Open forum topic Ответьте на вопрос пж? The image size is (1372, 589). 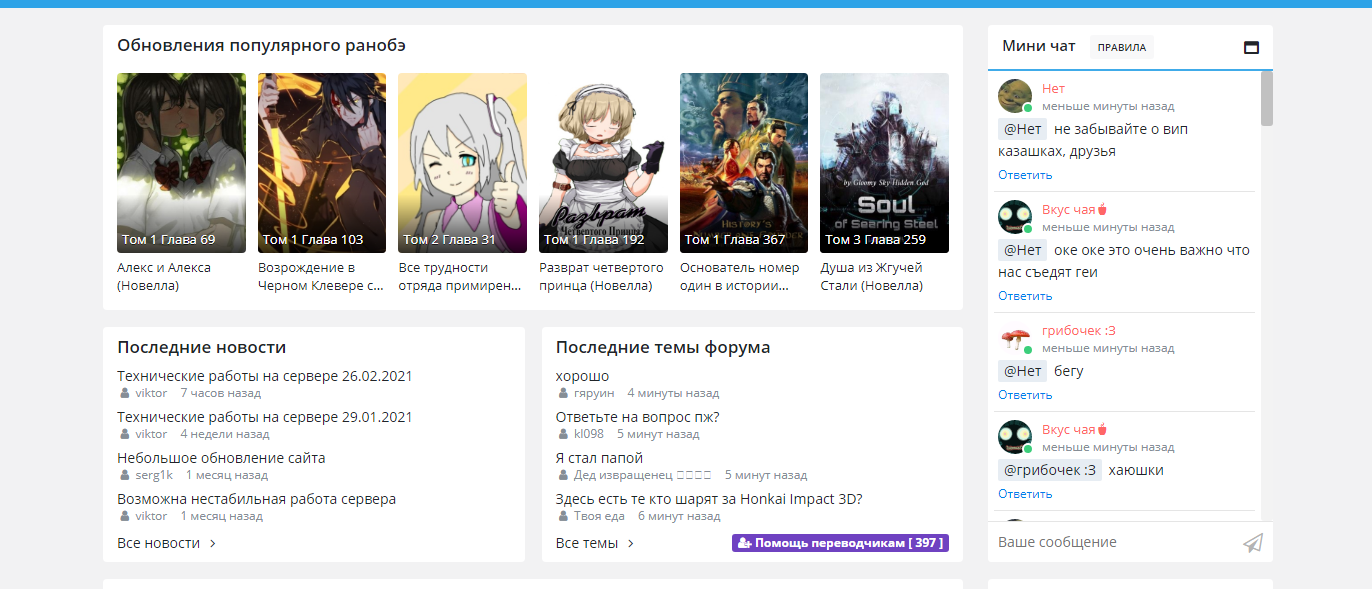click(638, 417)
